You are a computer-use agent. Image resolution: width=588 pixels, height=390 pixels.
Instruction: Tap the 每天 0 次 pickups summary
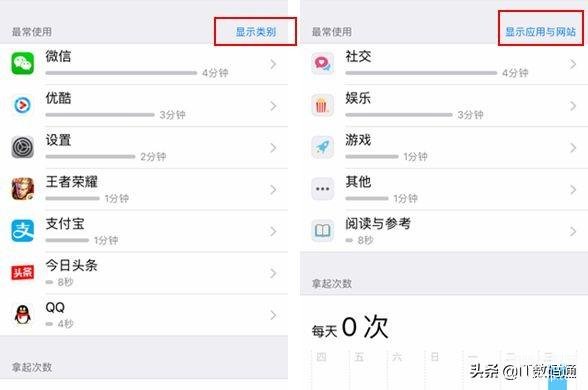[x=350, y=328]
